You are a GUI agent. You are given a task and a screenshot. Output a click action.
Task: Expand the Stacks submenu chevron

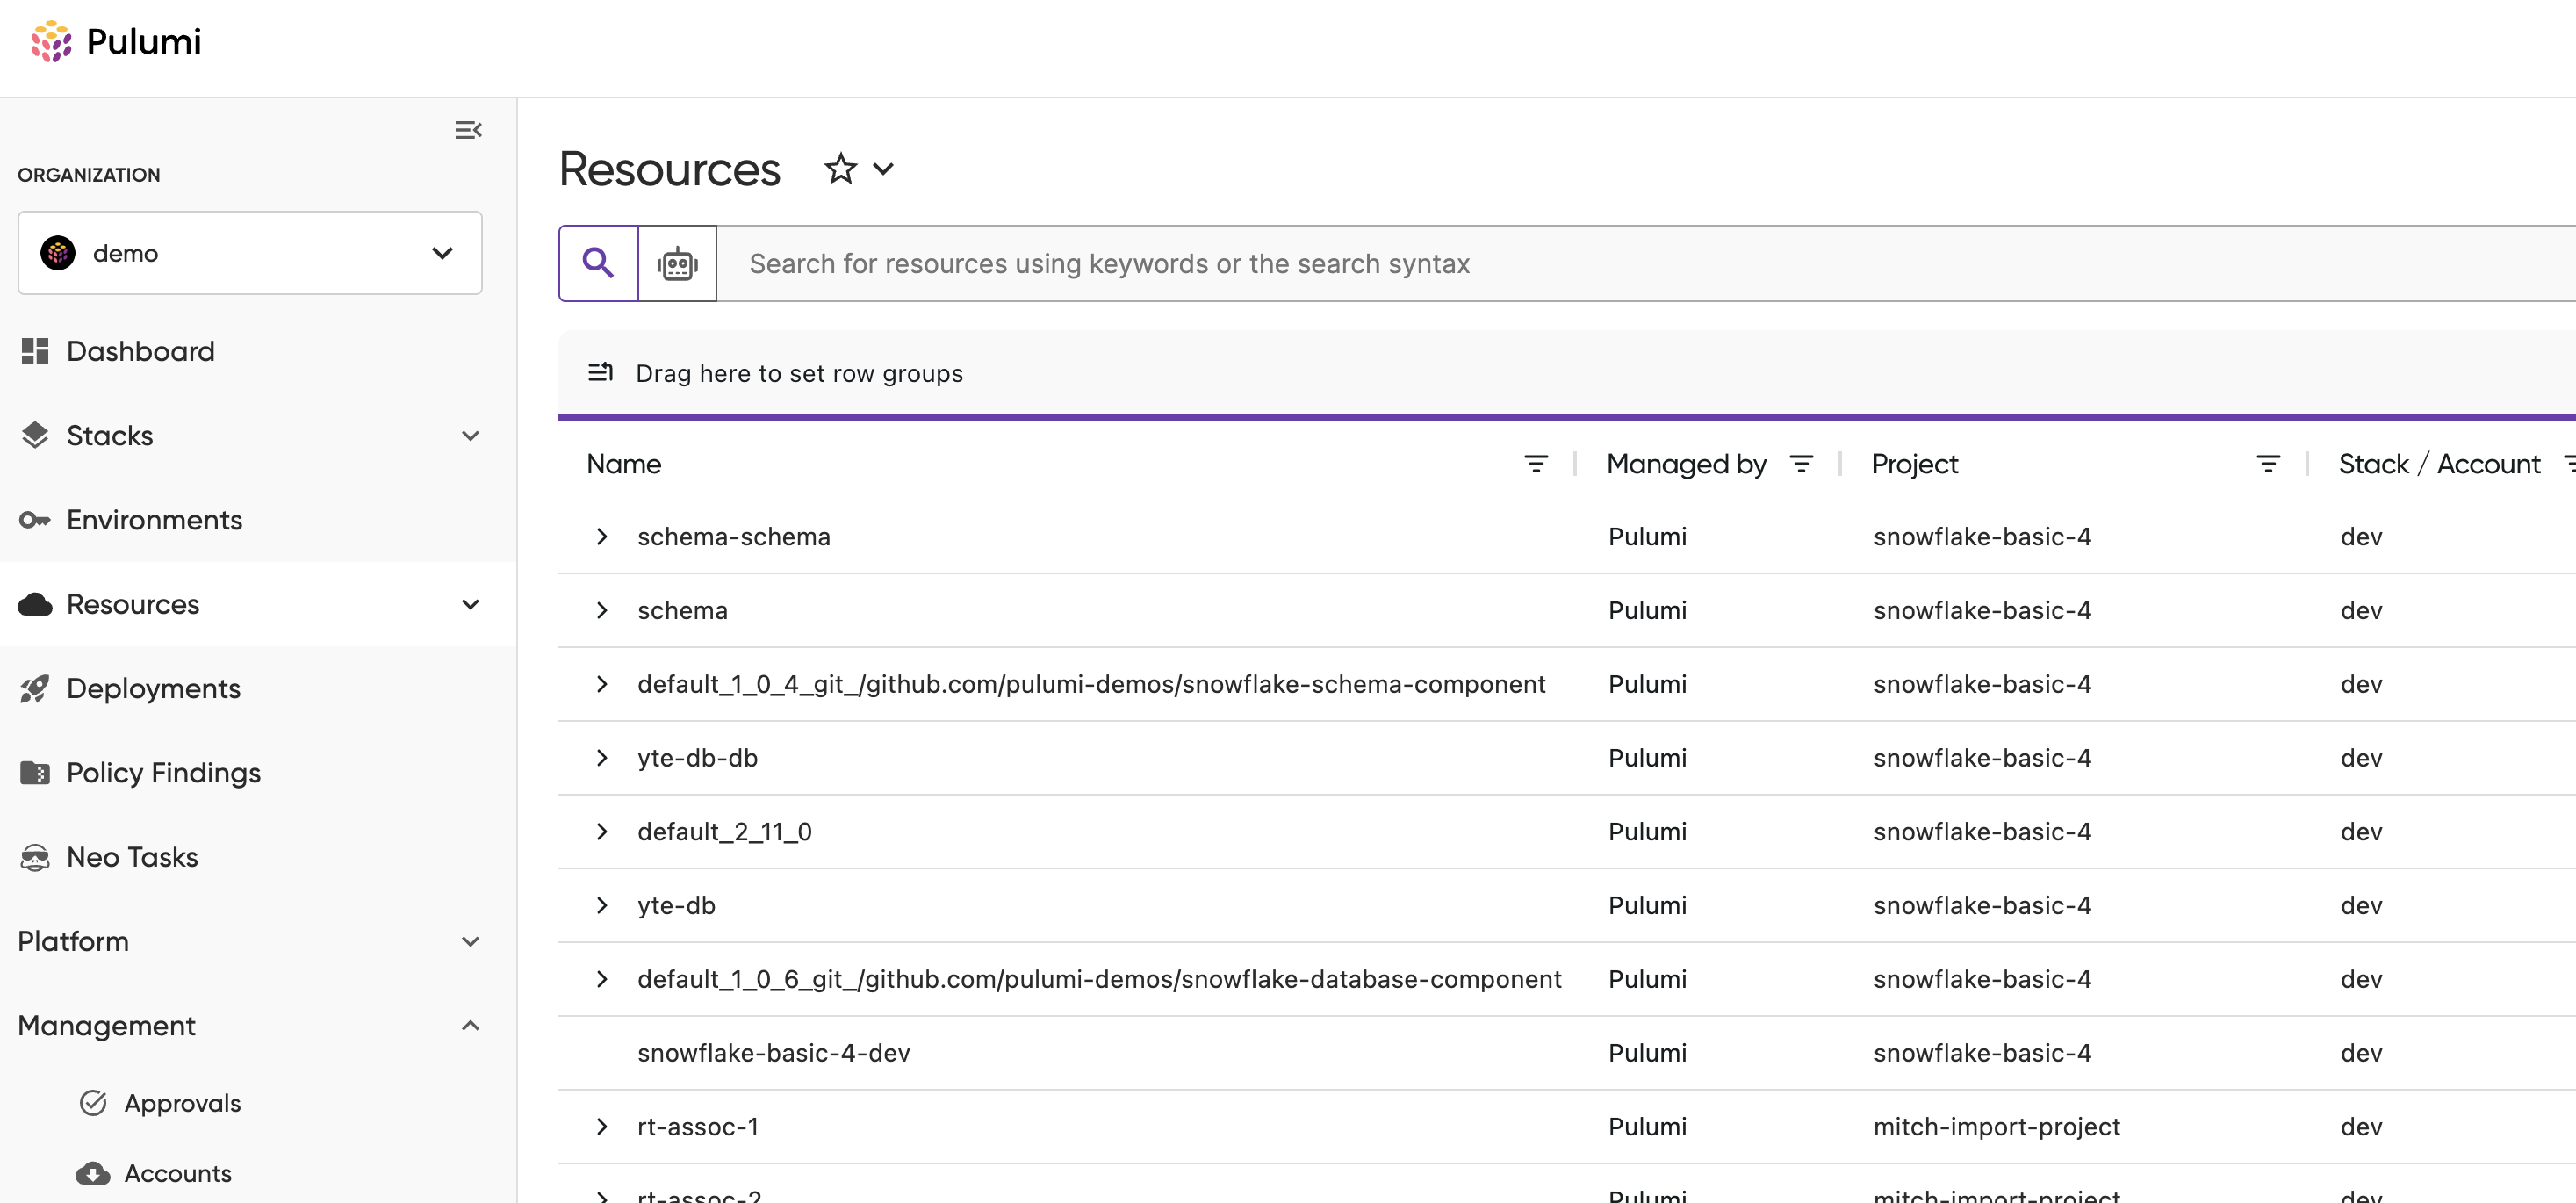click(470, 435)
